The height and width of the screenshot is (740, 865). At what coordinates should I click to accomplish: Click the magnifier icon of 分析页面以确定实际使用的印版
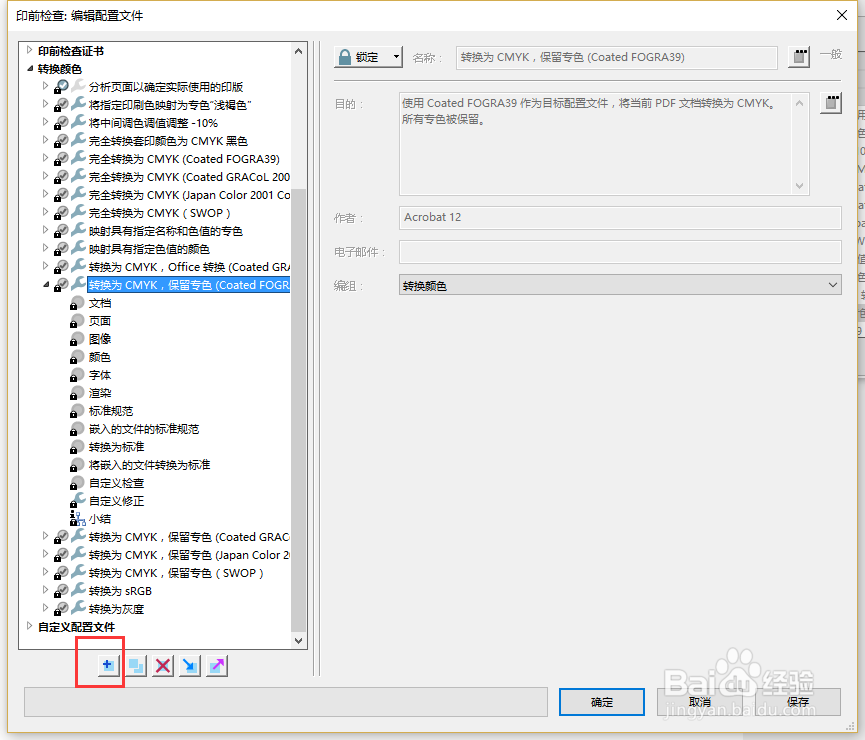point(62,87)
